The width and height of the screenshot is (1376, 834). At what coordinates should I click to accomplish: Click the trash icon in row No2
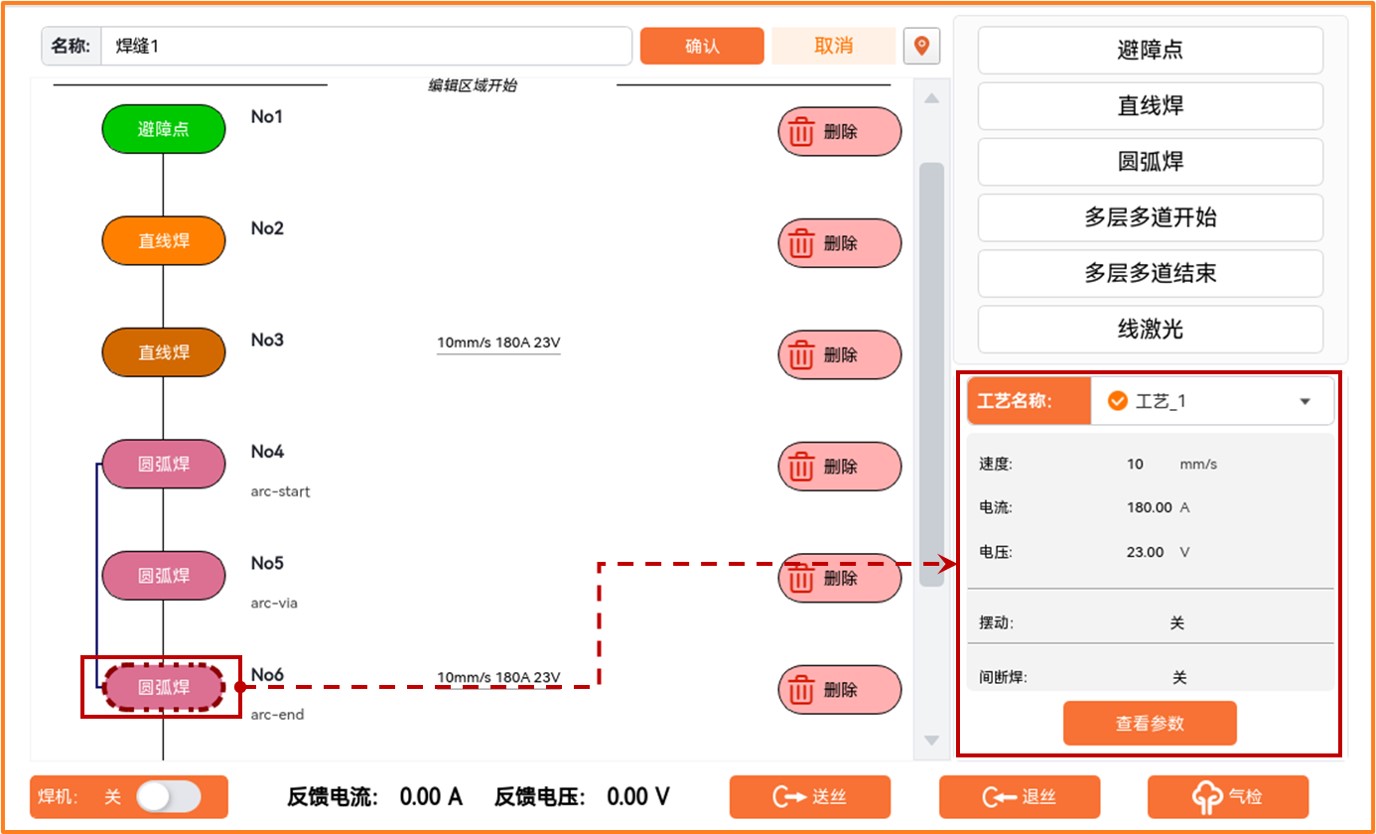tap(801, 244)
